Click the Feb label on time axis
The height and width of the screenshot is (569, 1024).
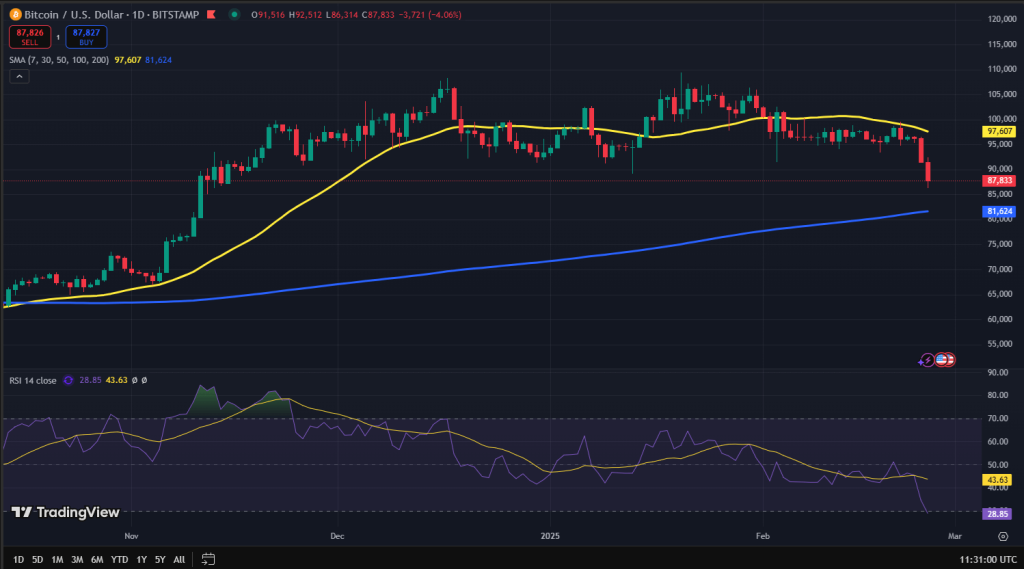tap(763, 536)
